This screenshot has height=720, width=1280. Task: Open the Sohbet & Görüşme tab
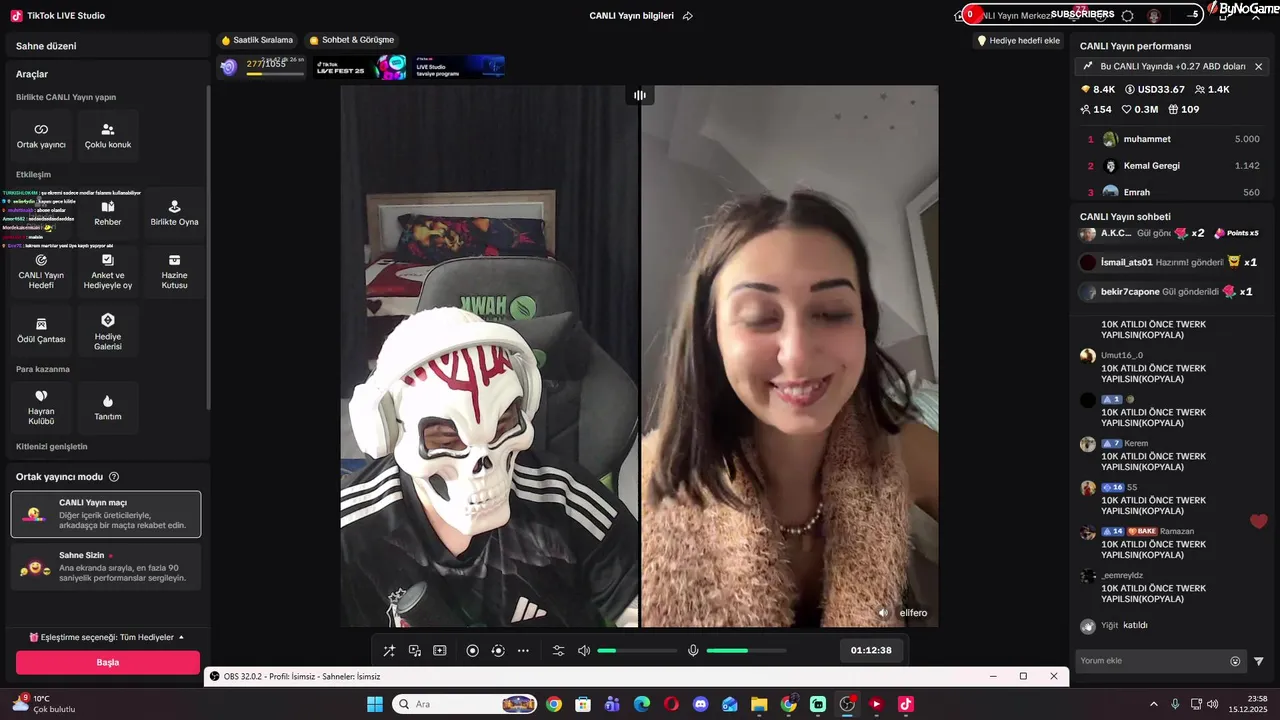tap(352, 40)
